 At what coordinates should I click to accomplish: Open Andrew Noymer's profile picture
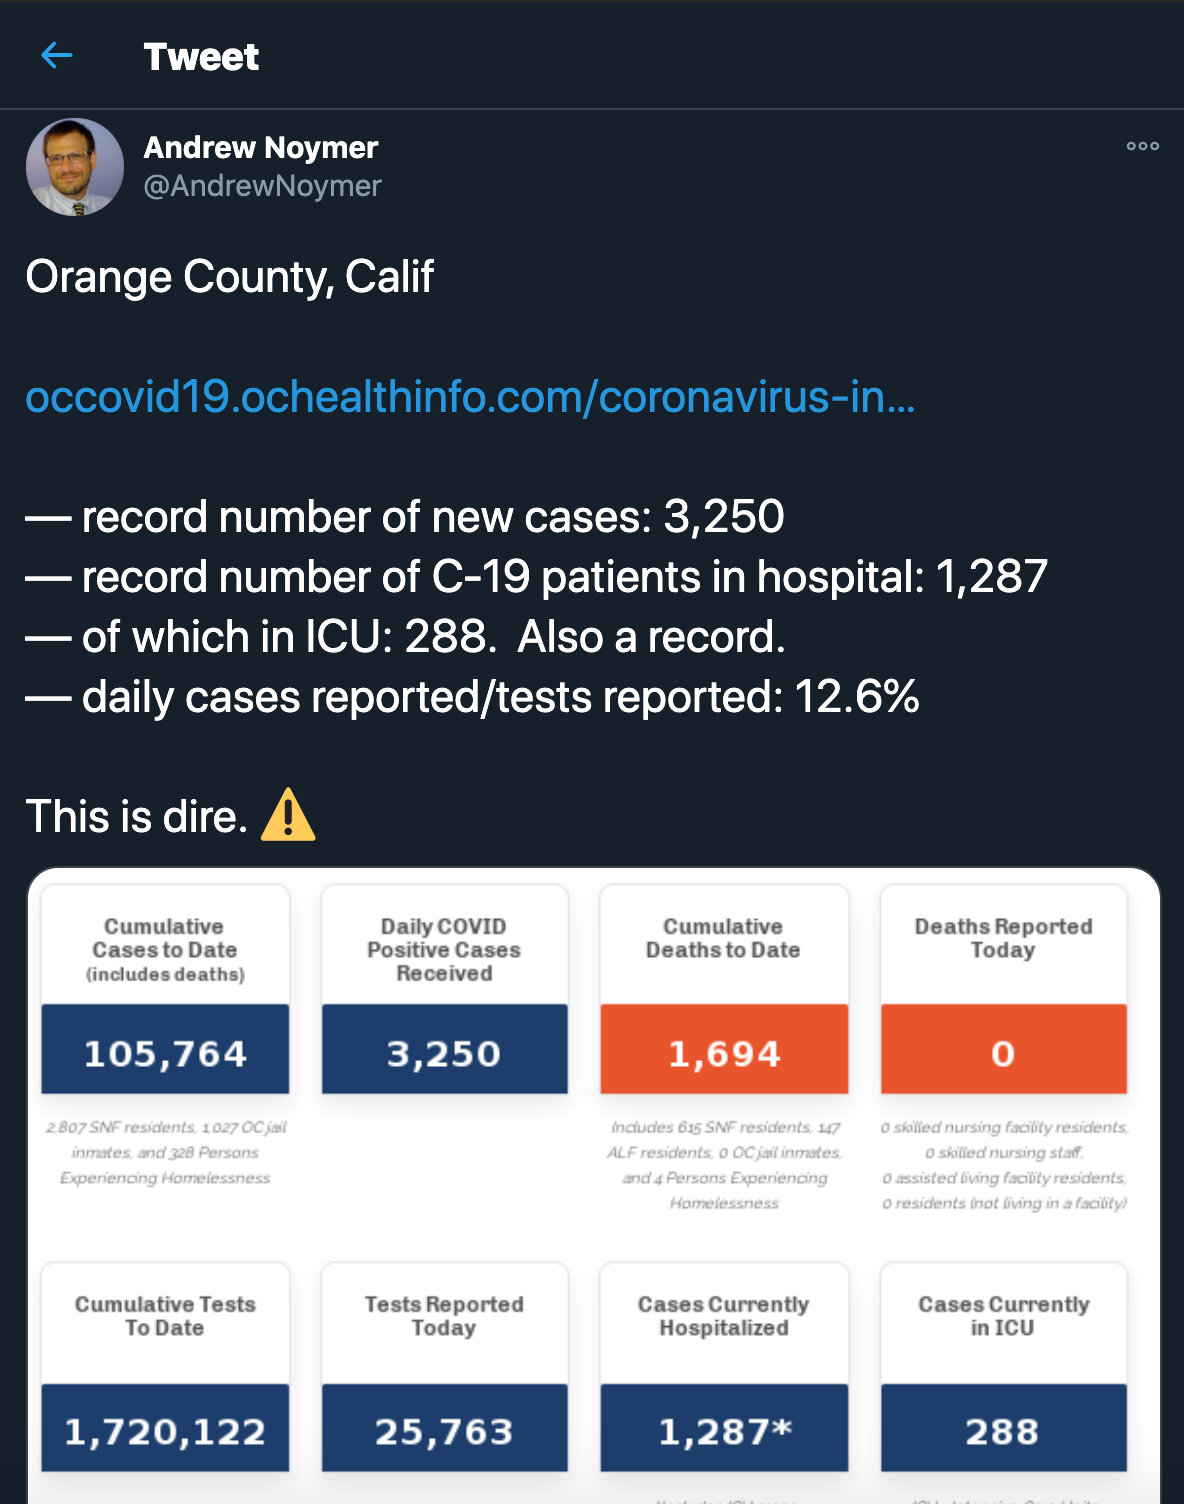pyautogui.click(x=75, y=167)
